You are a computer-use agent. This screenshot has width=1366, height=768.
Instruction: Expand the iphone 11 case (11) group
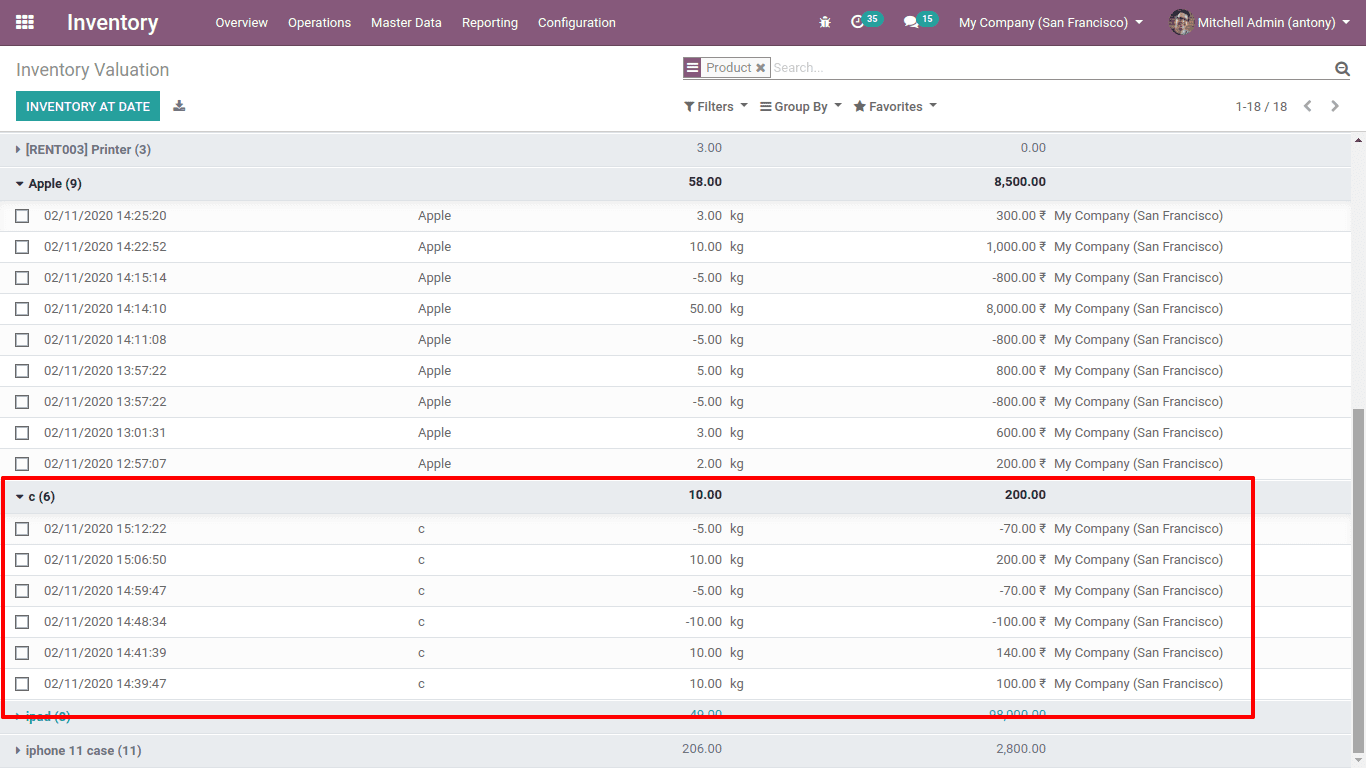pos(78,750)
